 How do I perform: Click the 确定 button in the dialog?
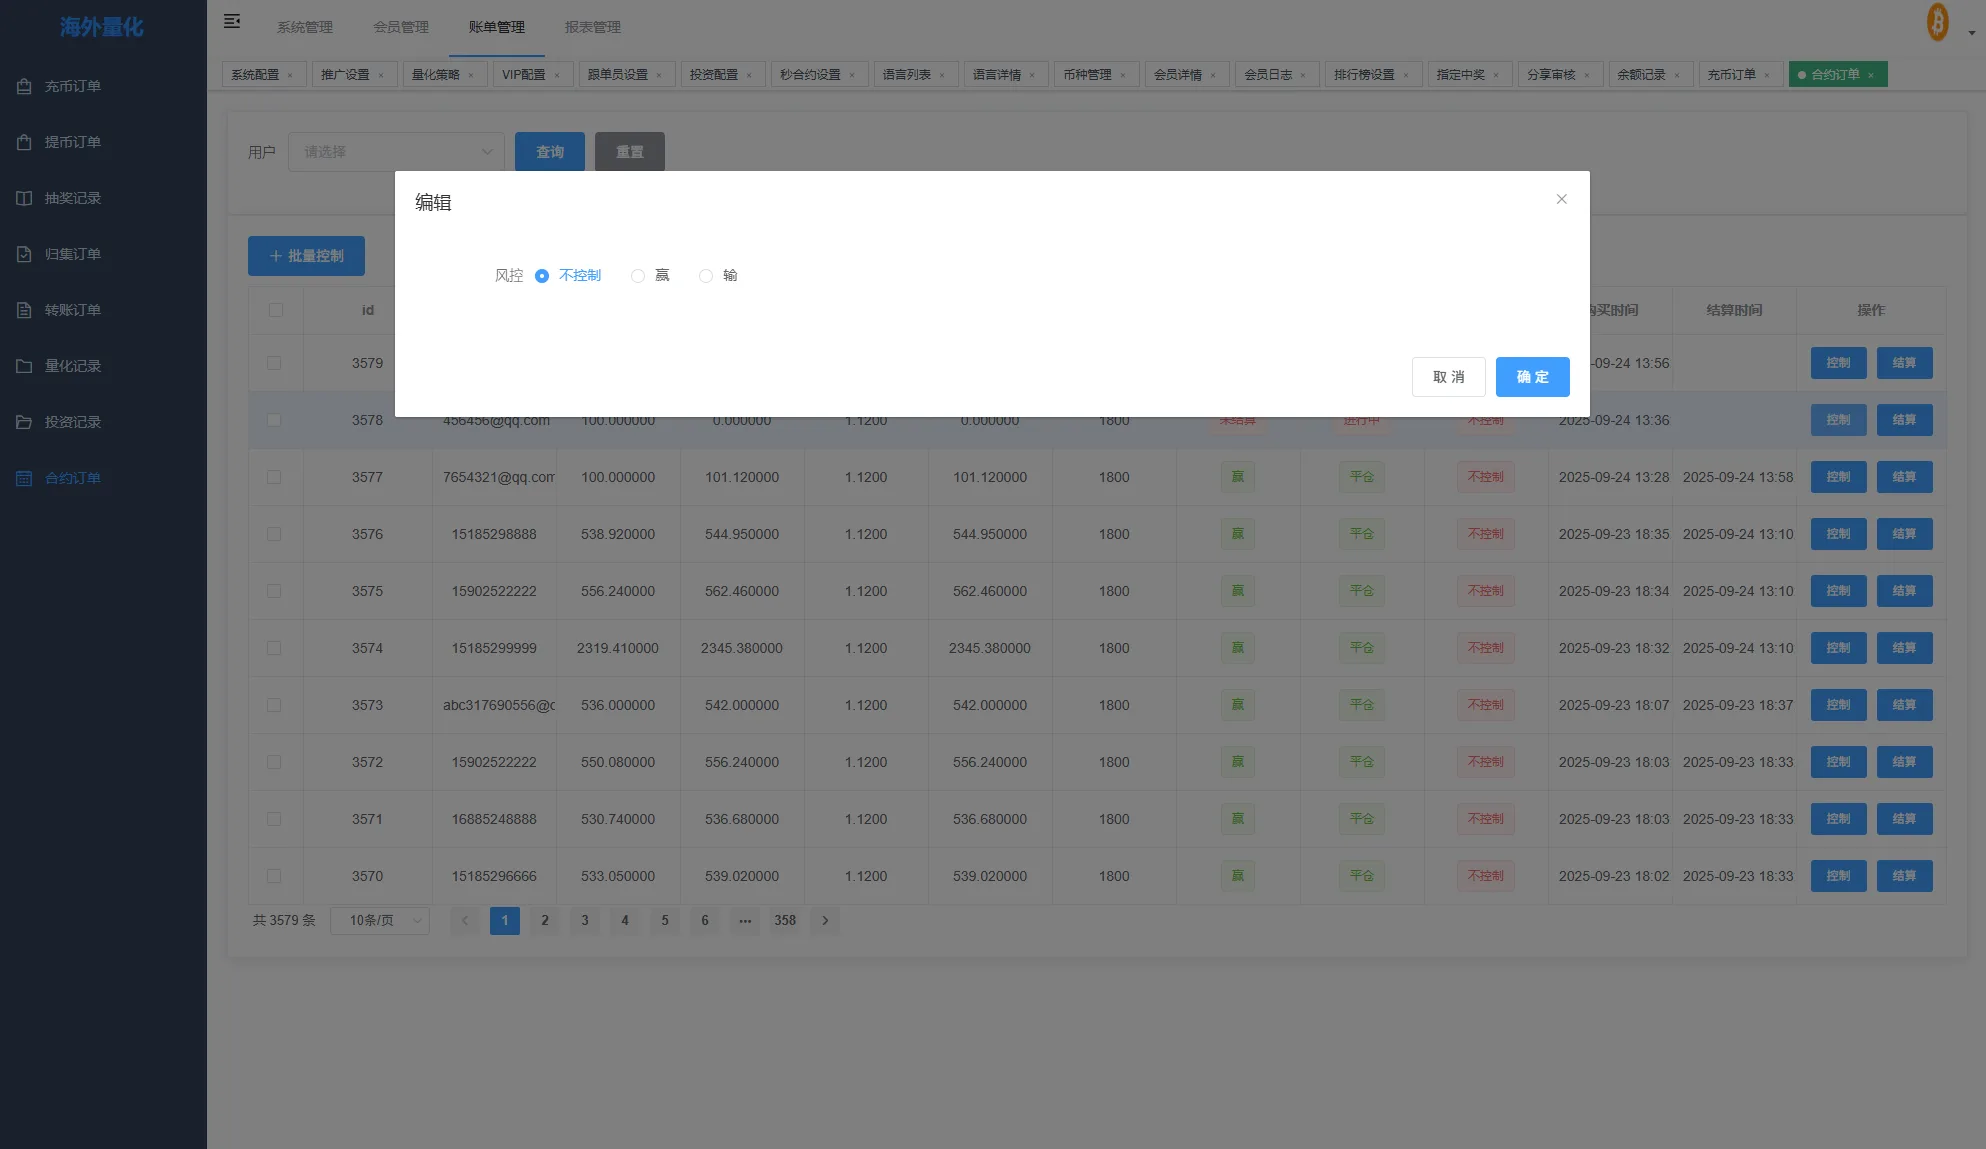1532,377
